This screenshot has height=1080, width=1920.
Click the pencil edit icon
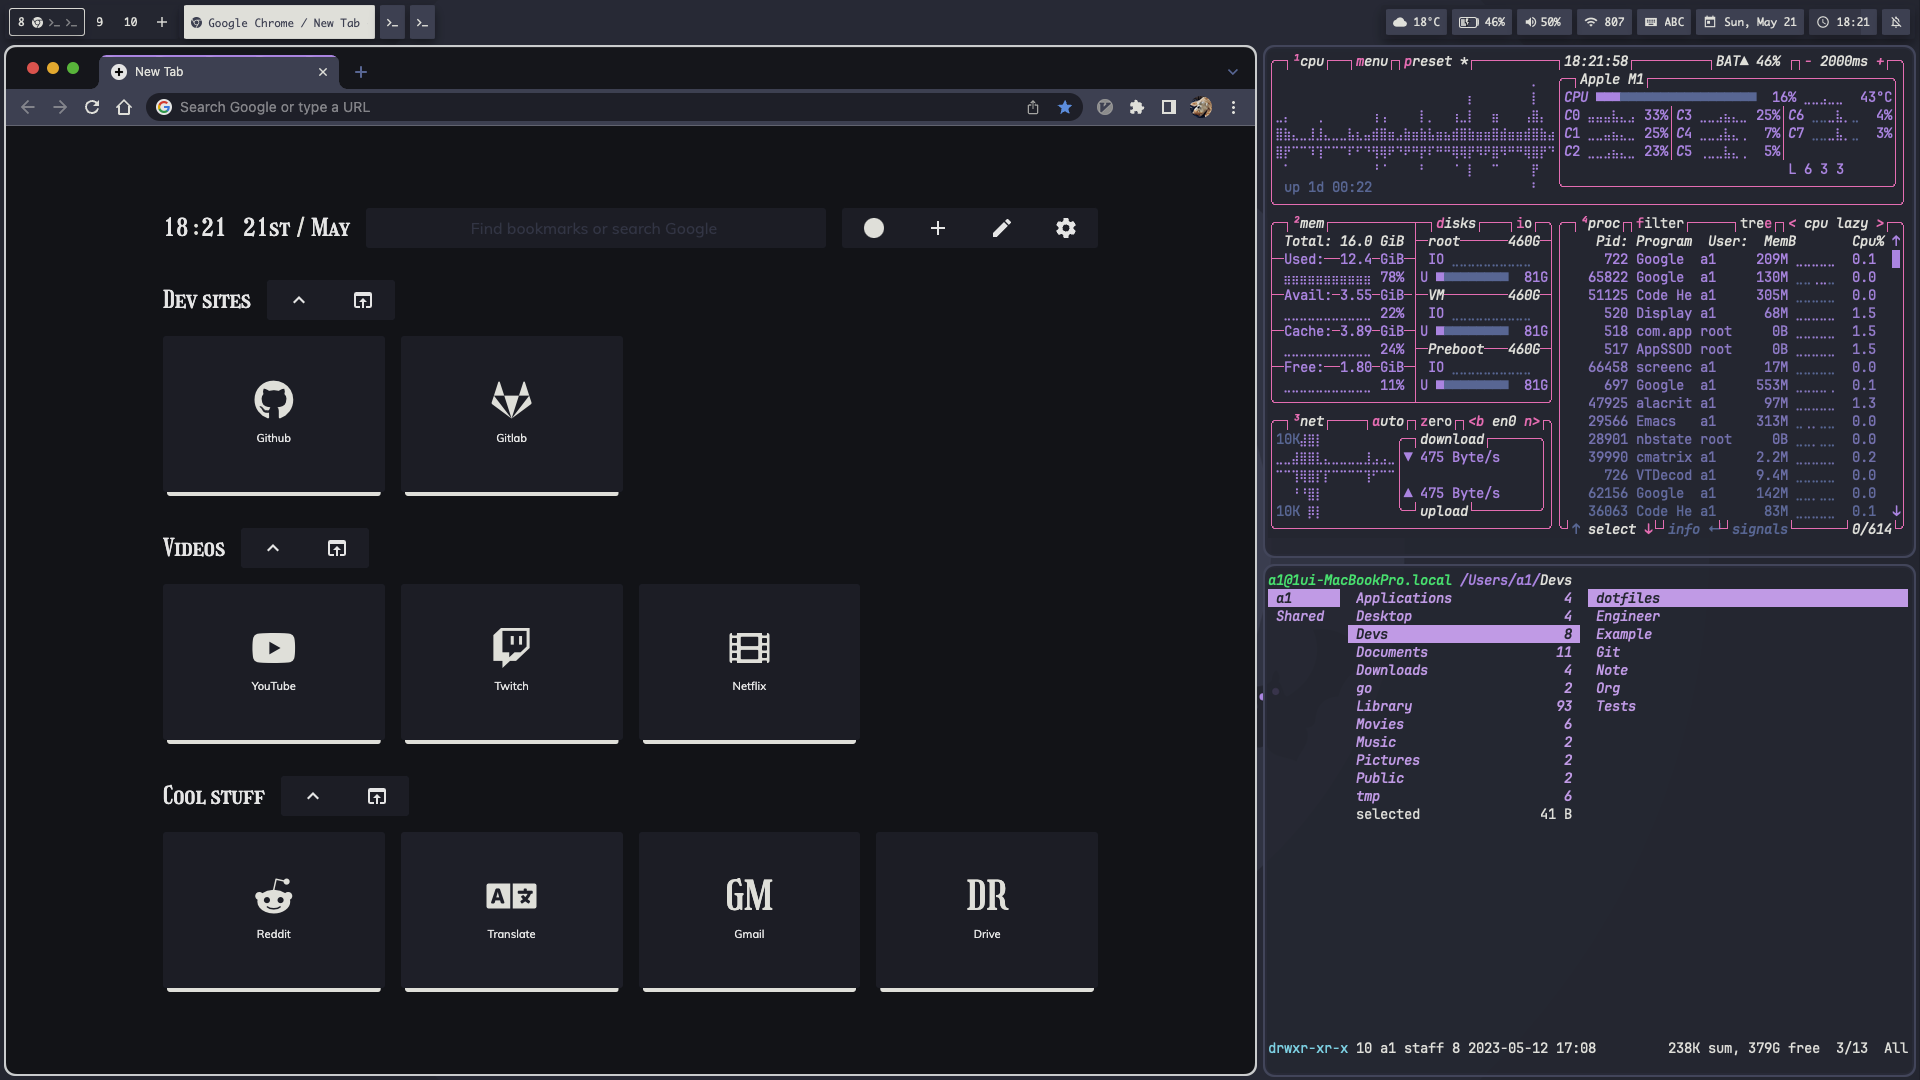[1001, 228]
